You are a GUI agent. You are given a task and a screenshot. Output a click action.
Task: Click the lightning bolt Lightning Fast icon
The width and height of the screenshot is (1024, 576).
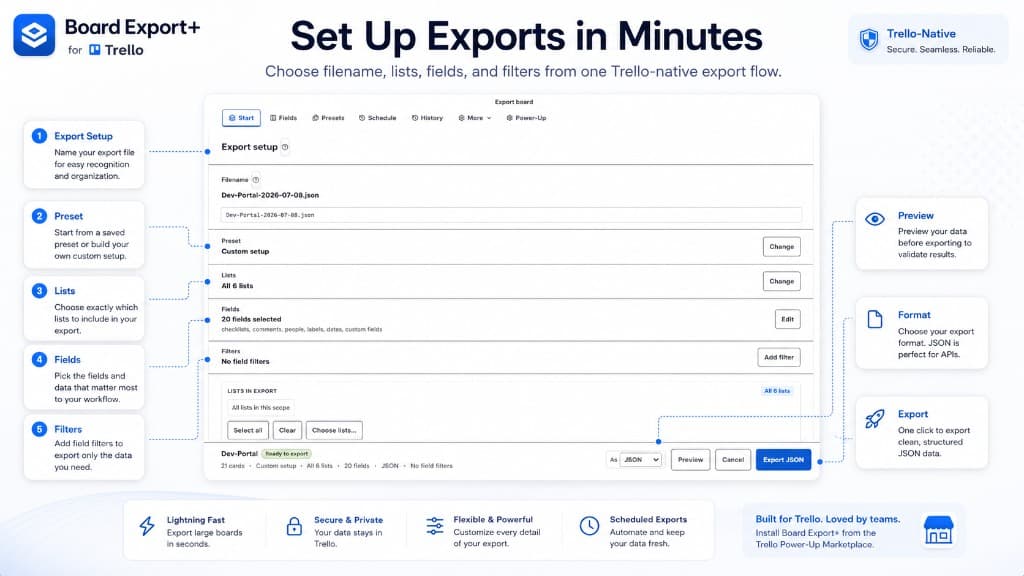point(147,525)
